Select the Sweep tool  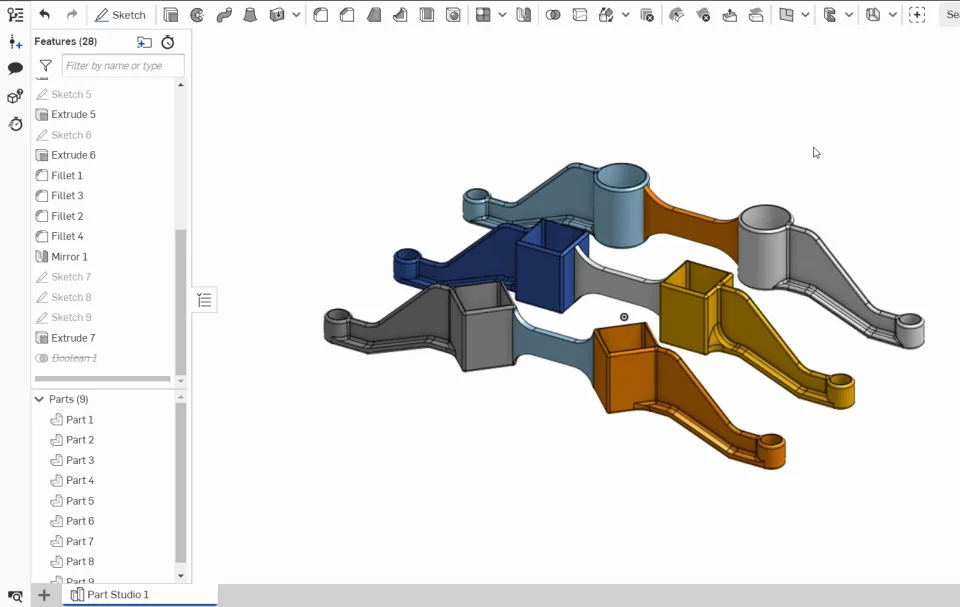coord(224,15)
